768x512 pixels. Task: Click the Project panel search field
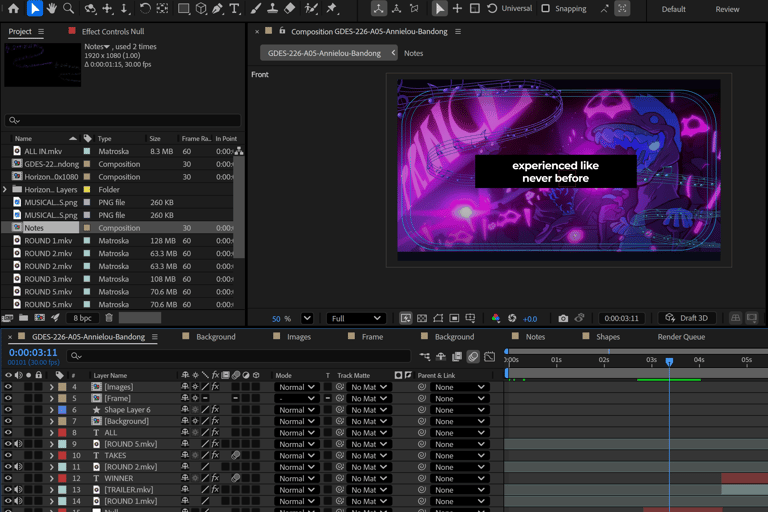tap(122, 121)
